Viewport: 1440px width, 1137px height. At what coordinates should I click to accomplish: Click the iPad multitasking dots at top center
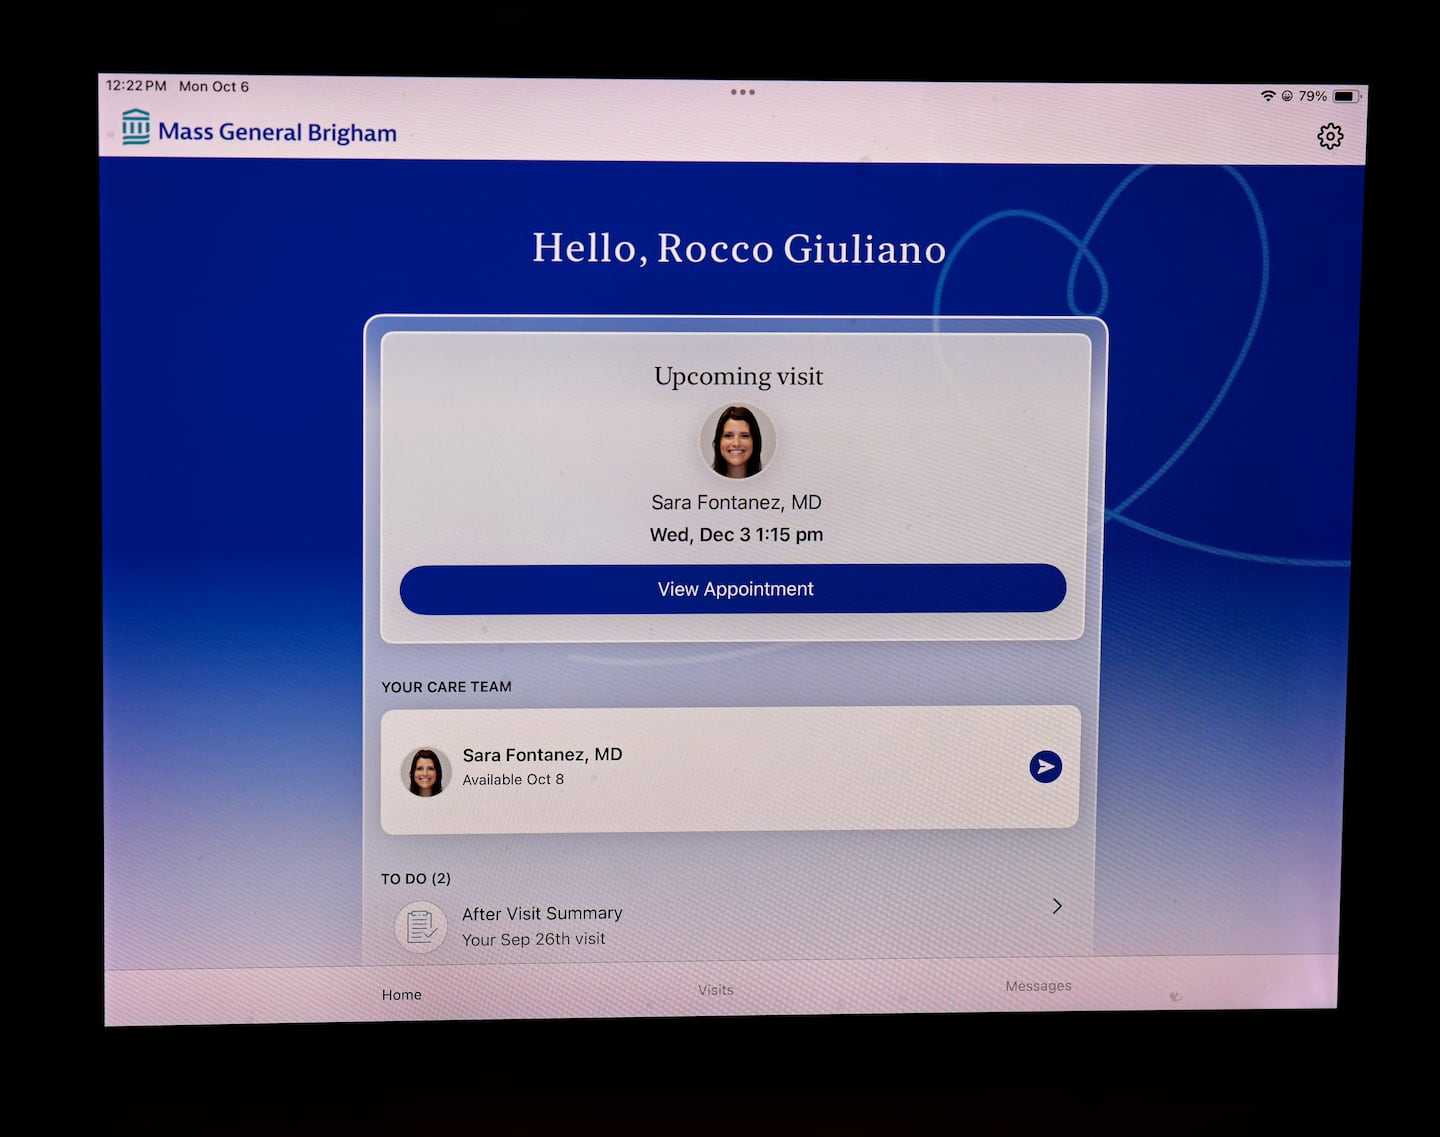pos(743,91)
